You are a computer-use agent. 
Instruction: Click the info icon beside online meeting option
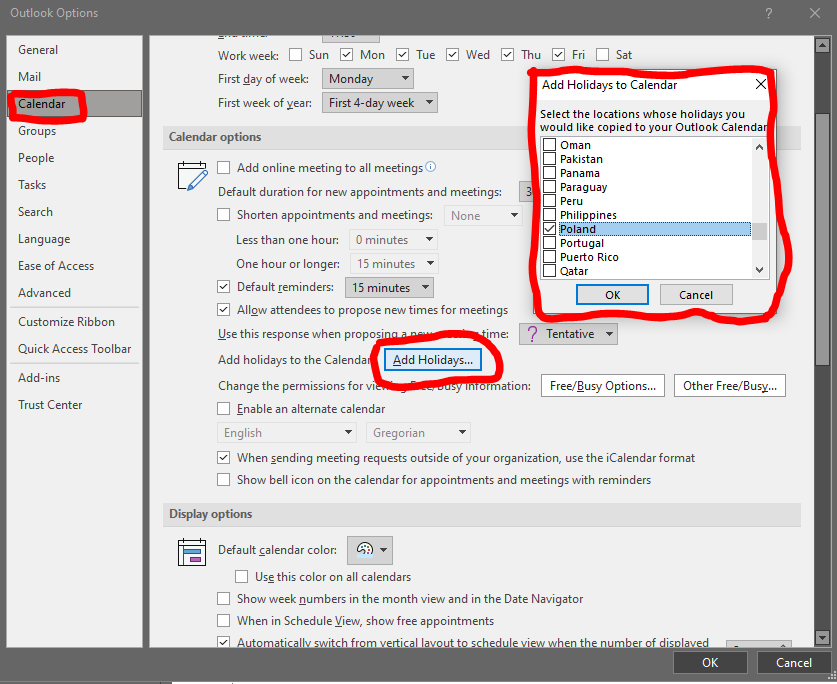pos(431,167)
